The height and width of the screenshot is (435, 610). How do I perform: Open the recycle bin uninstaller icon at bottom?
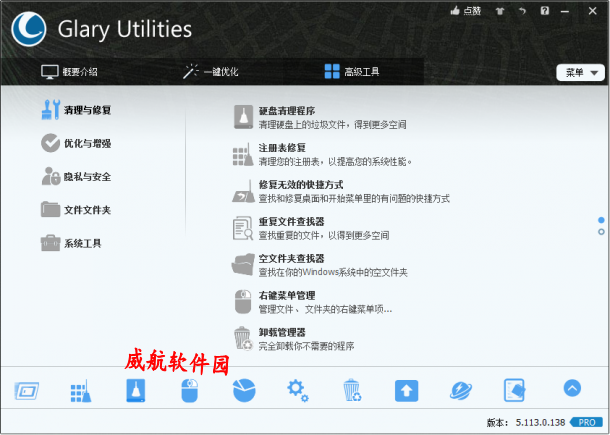coord(351,390)
